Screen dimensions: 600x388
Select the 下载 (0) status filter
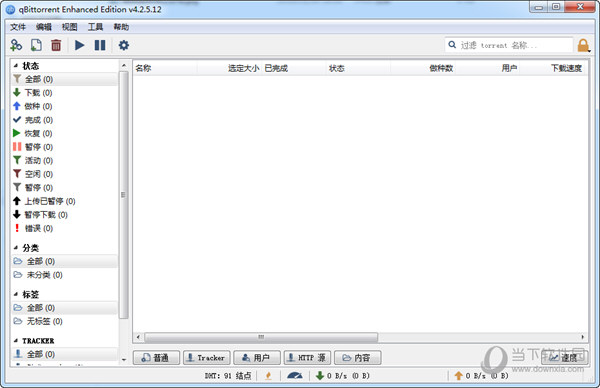[64, 93]
